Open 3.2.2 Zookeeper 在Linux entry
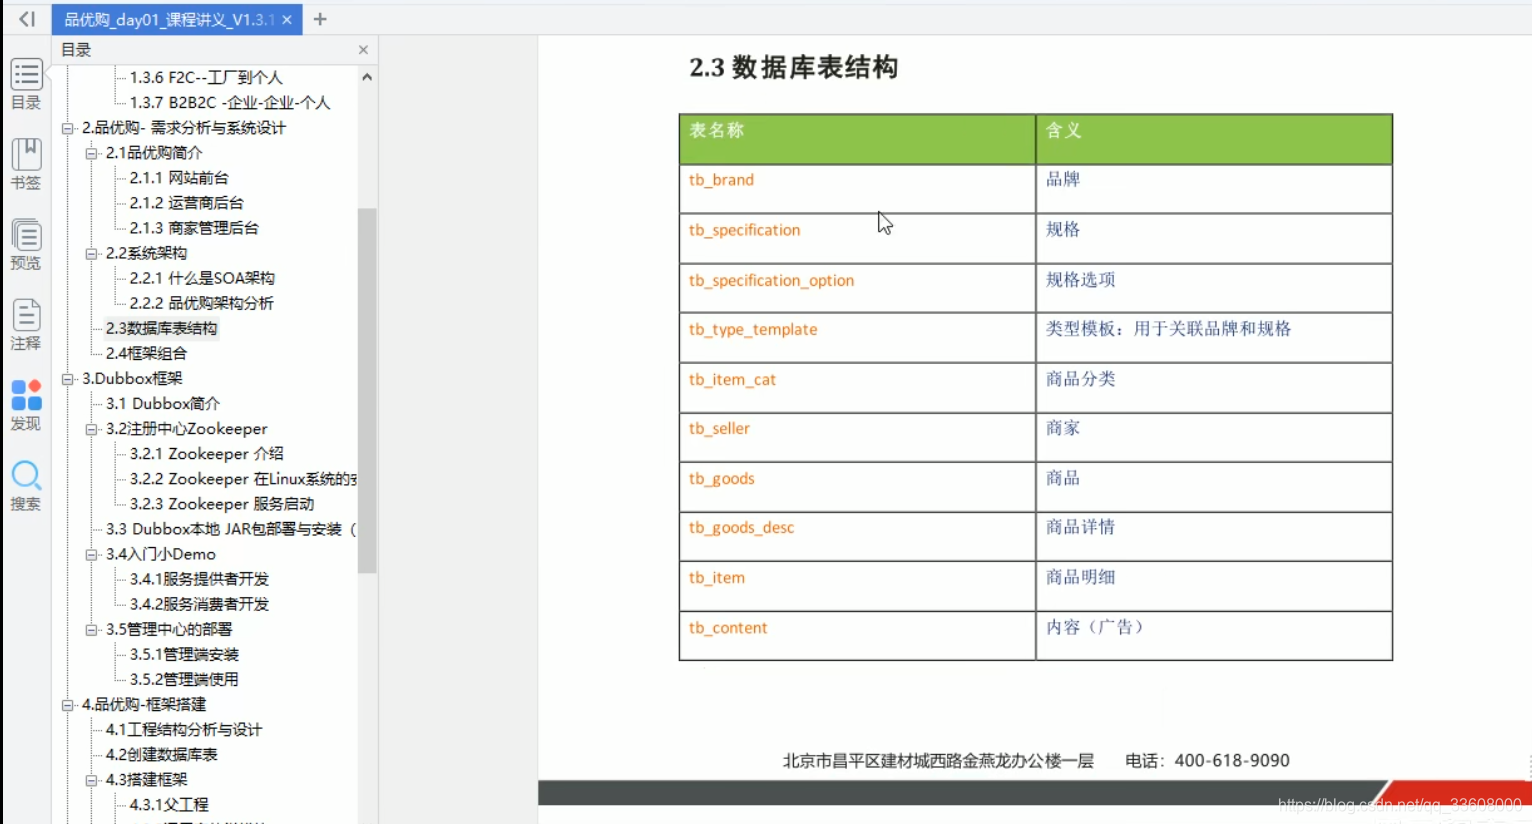 243,479
